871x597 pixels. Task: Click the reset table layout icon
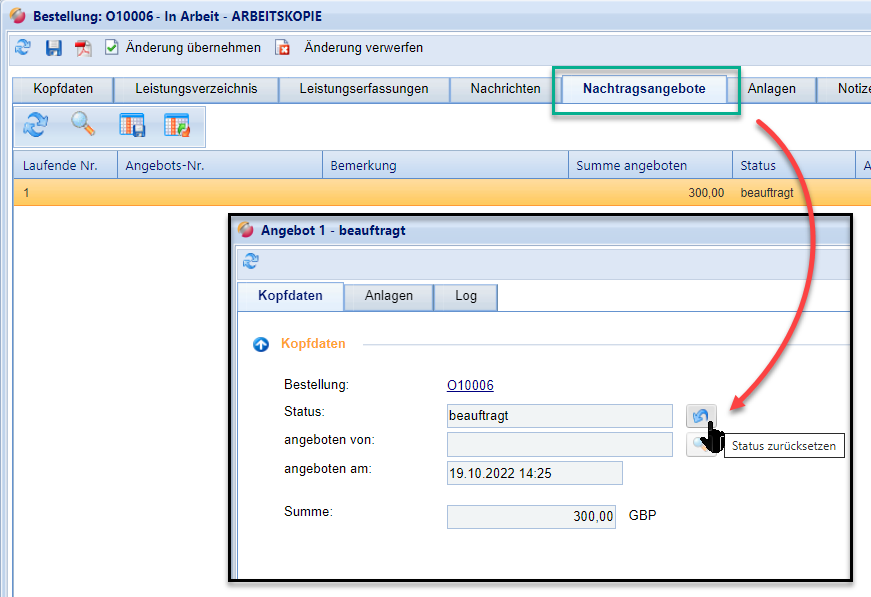pos(177,125)
